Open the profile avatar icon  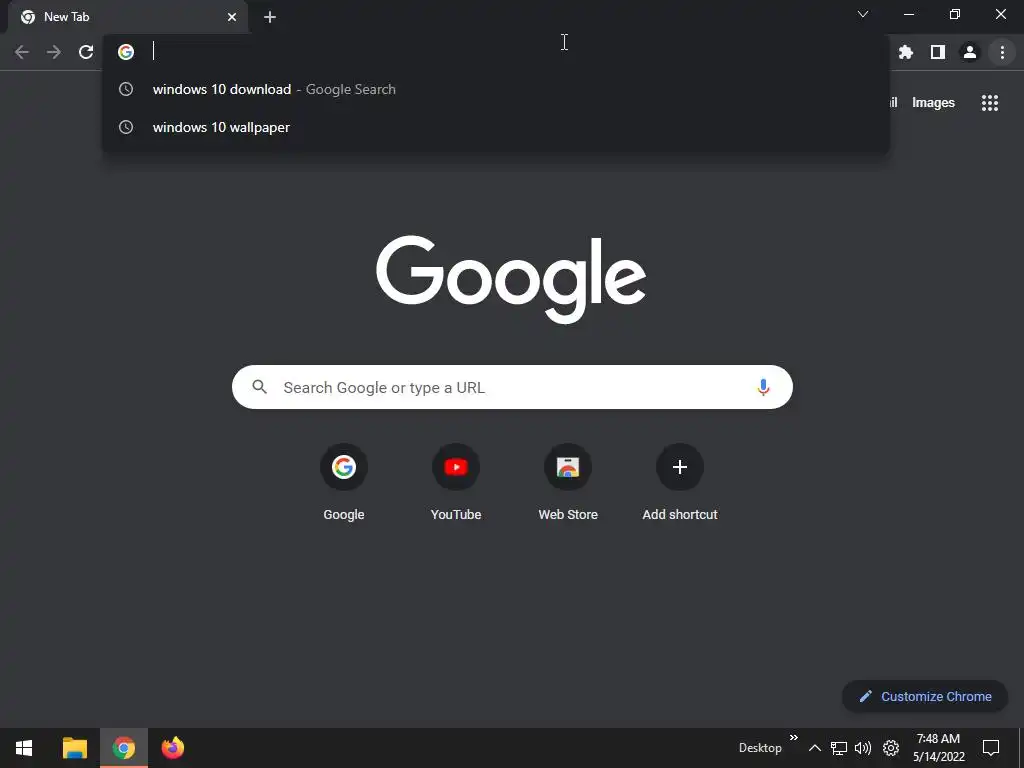coord(970,52)
